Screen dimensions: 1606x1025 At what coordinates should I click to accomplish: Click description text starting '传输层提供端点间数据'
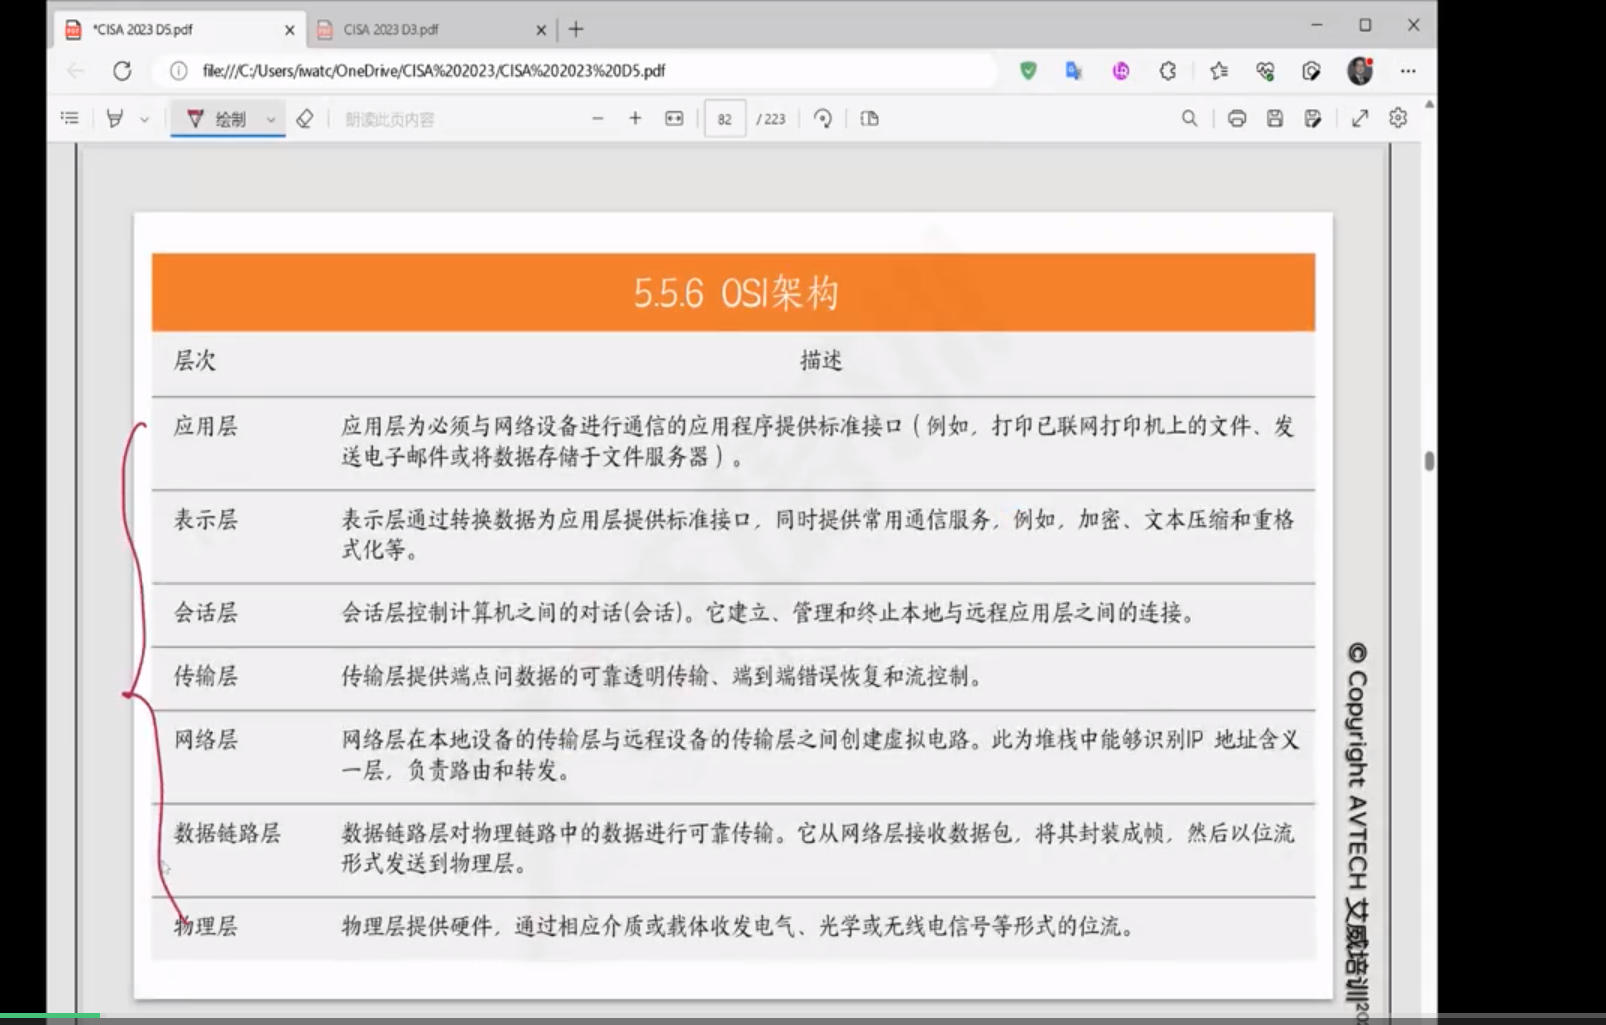[x=662, y=676]
